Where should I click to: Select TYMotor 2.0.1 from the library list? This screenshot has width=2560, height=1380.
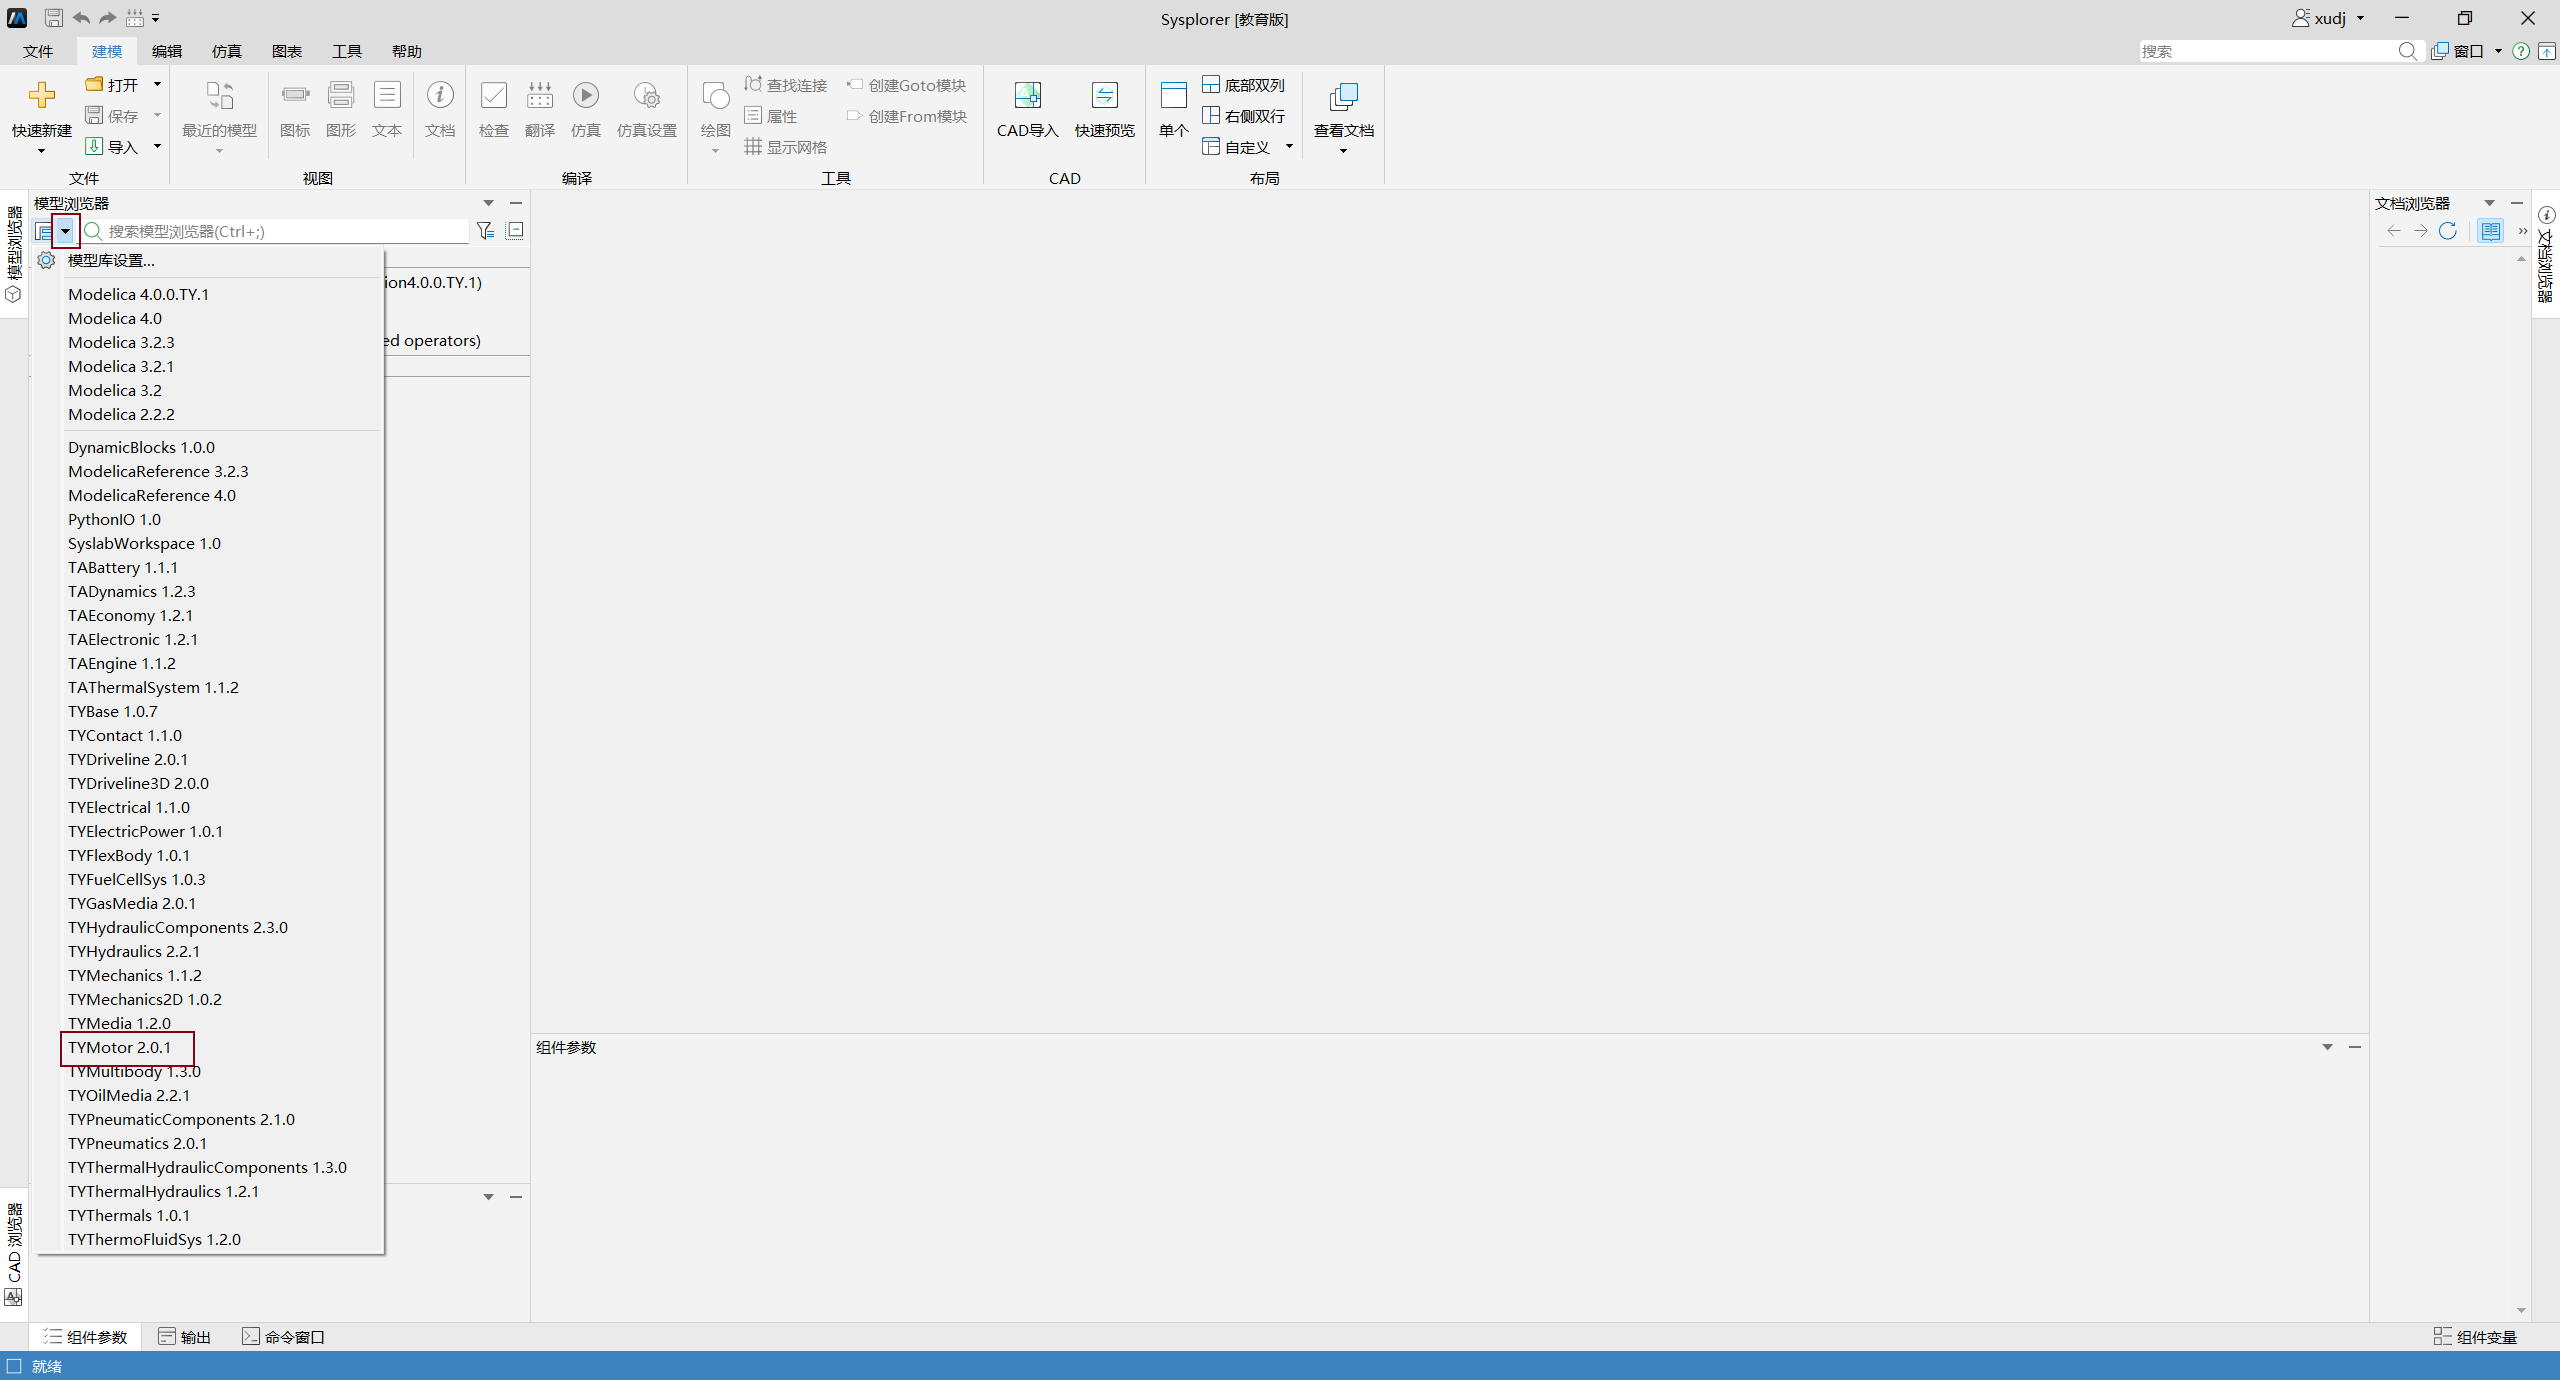pyautogui.click(x=120, y=1047)
